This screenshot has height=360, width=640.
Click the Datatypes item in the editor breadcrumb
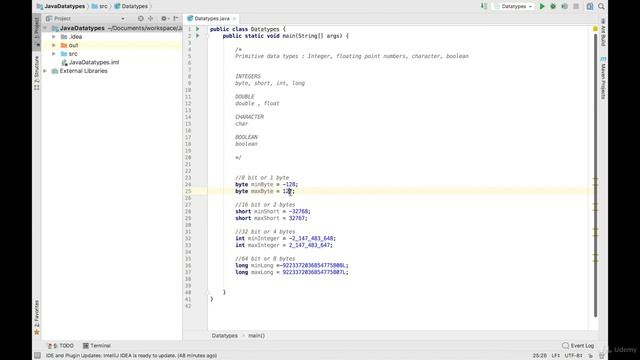point(224,336)
